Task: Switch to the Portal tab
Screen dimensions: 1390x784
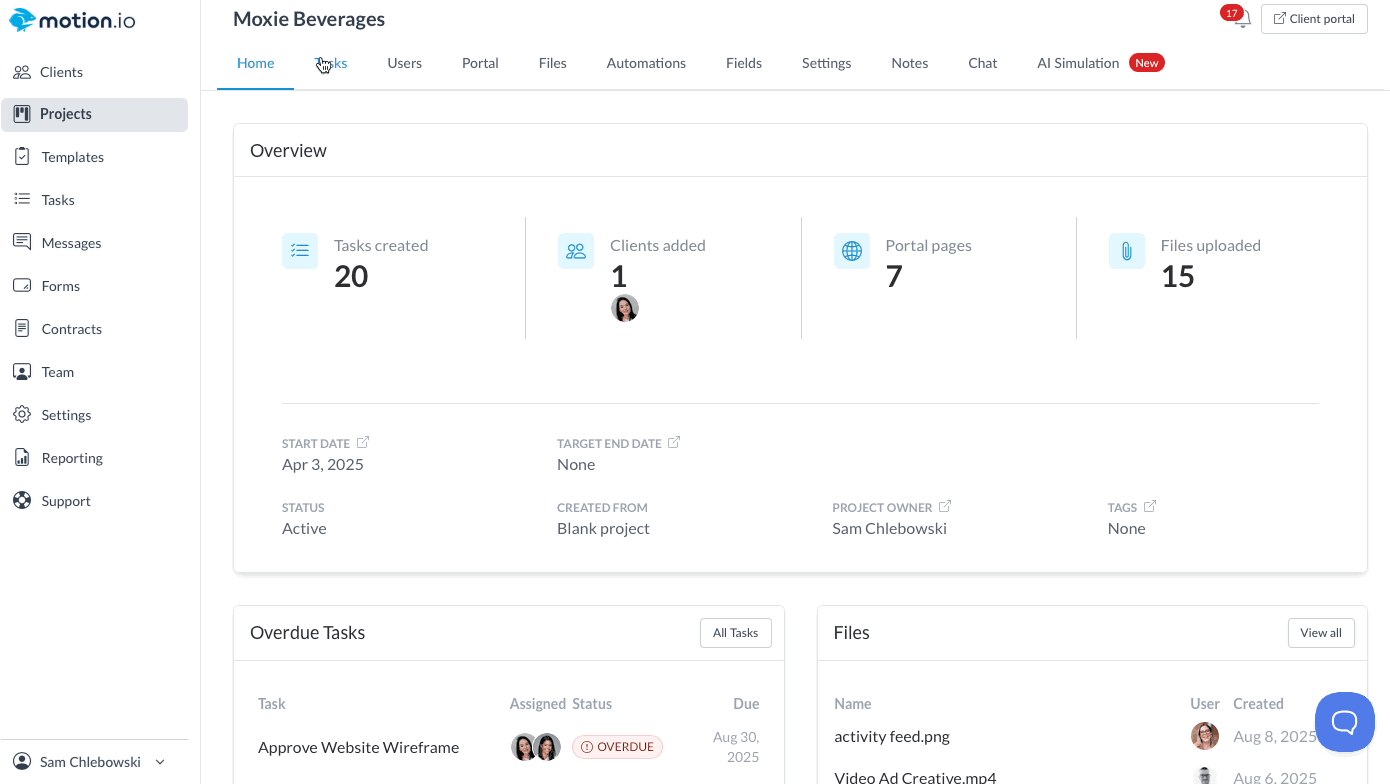Action: tap(480, 63)
